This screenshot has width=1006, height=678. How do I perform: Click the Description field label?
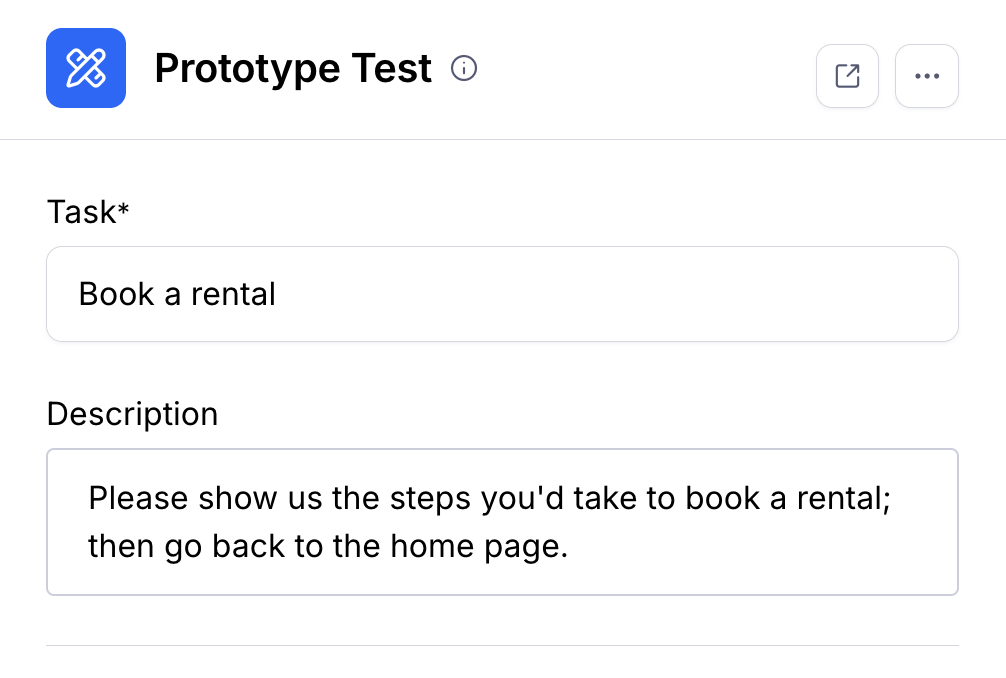[132, 414]
